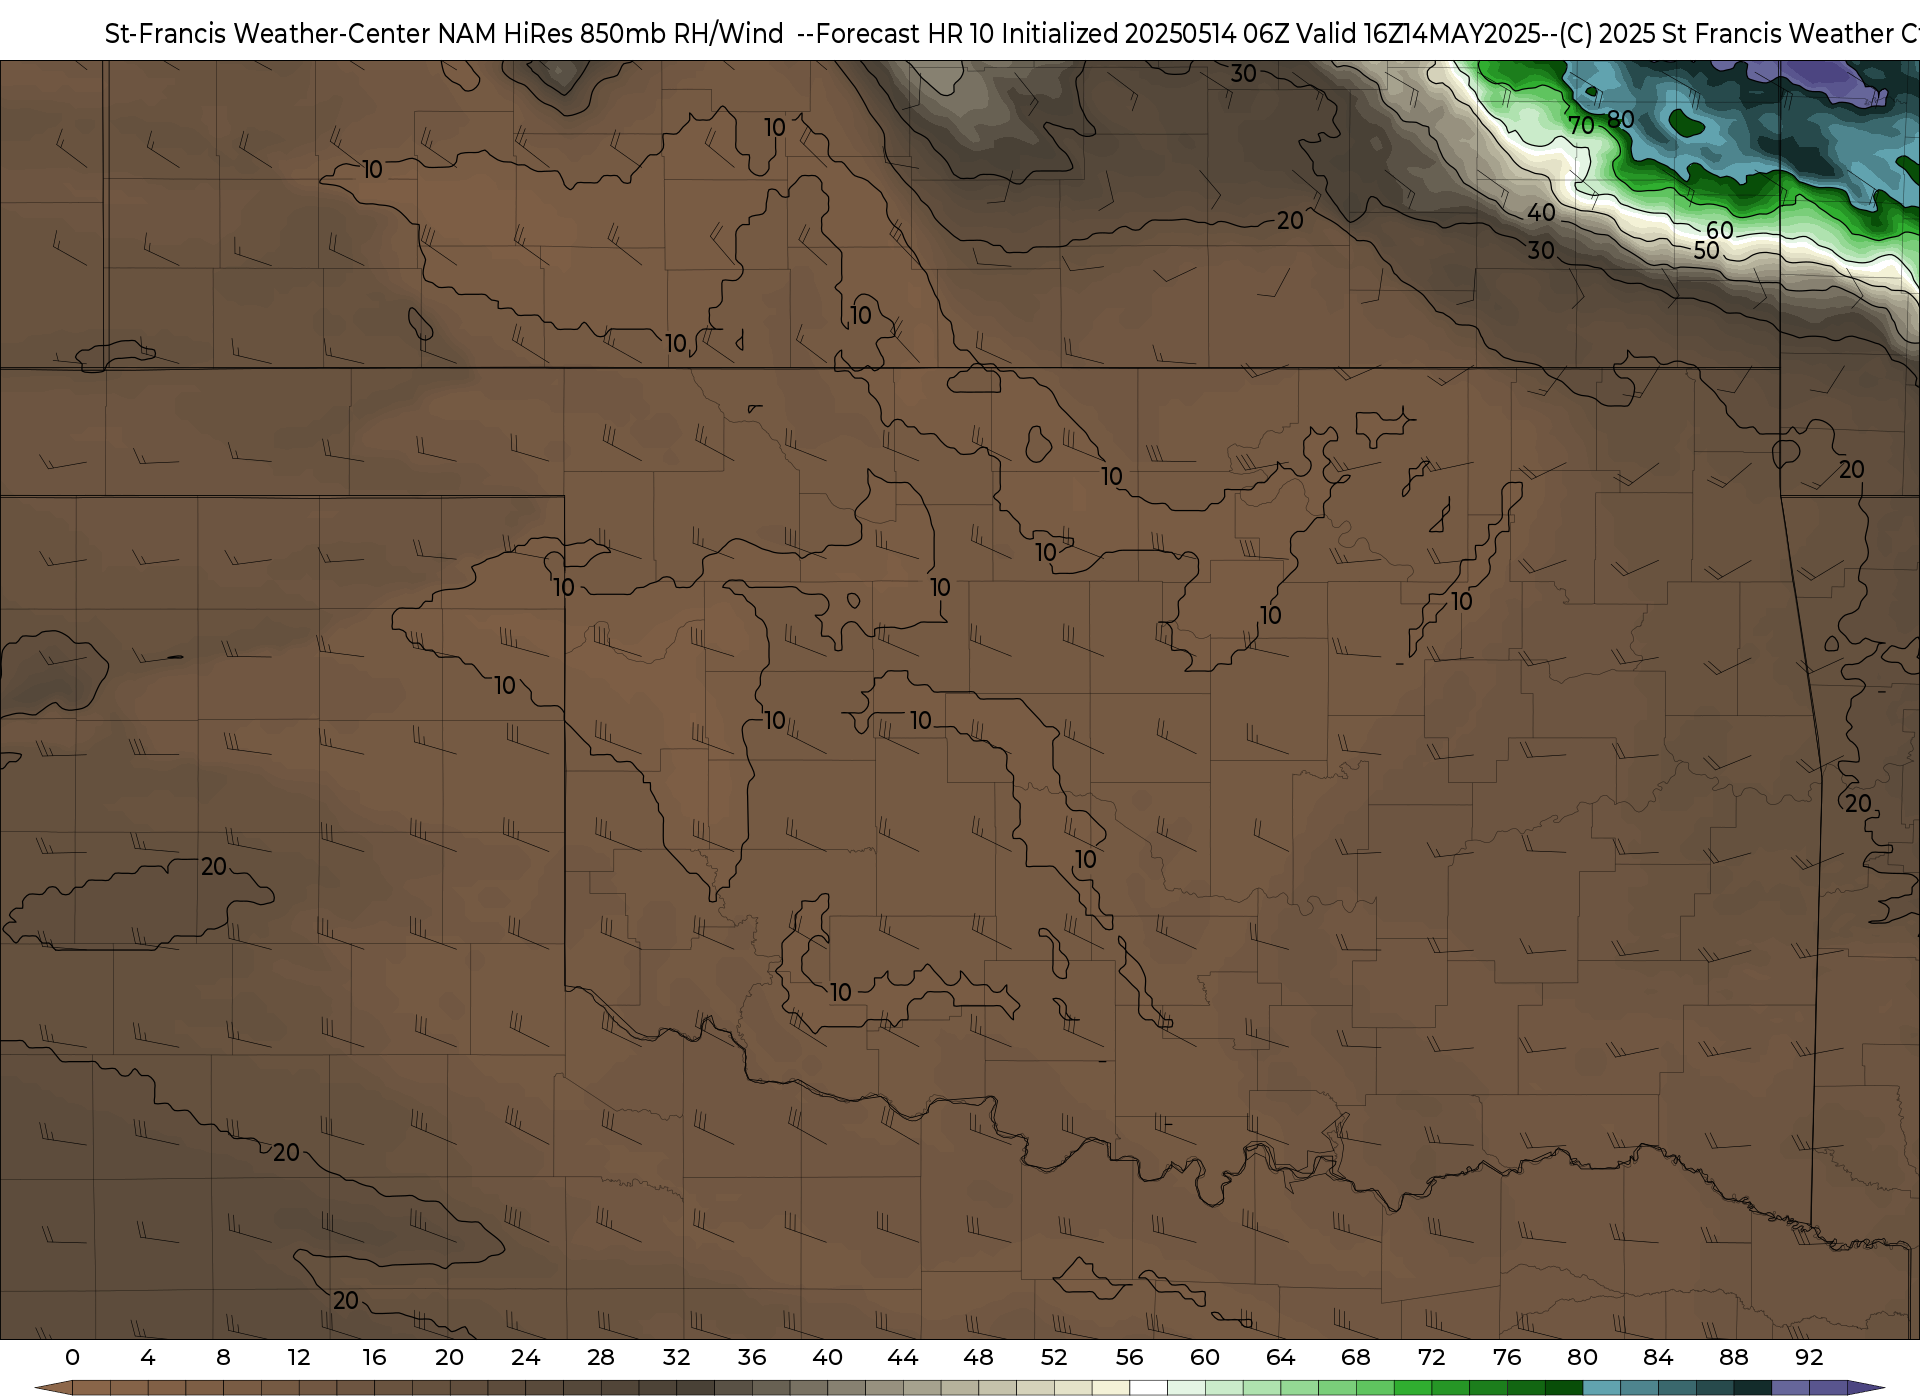Viewport: 1920px width, 1400px height.
Task: Click the colorbar label "44"
Action: coord(903,1357)
